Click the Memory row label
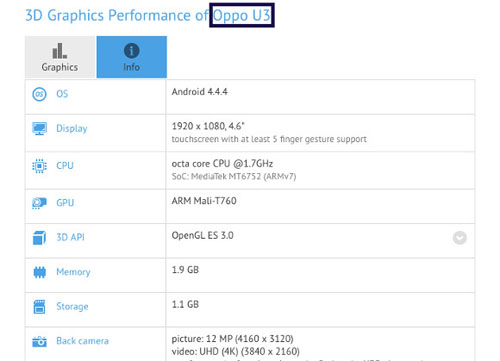The image size is (500, 361). [x=73, y=272]
